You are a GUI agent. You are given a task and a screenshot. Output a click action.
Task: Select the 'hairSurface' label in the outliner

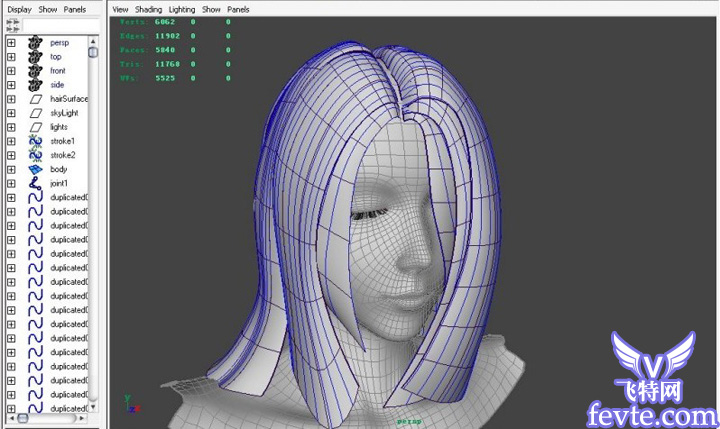pos(69,99)
